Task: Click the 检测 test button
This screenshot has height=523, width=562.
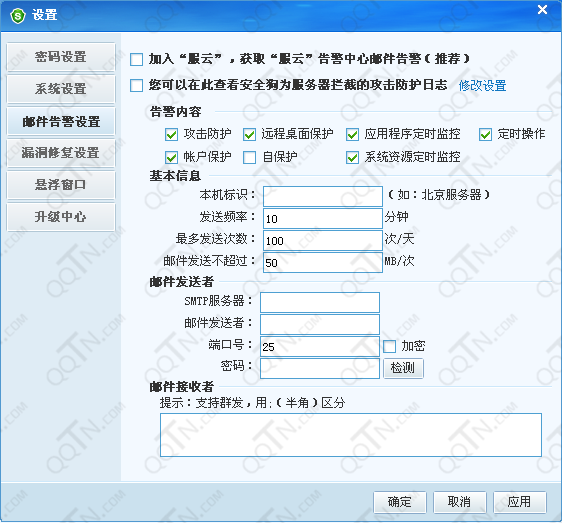Action: pos(403,368)
